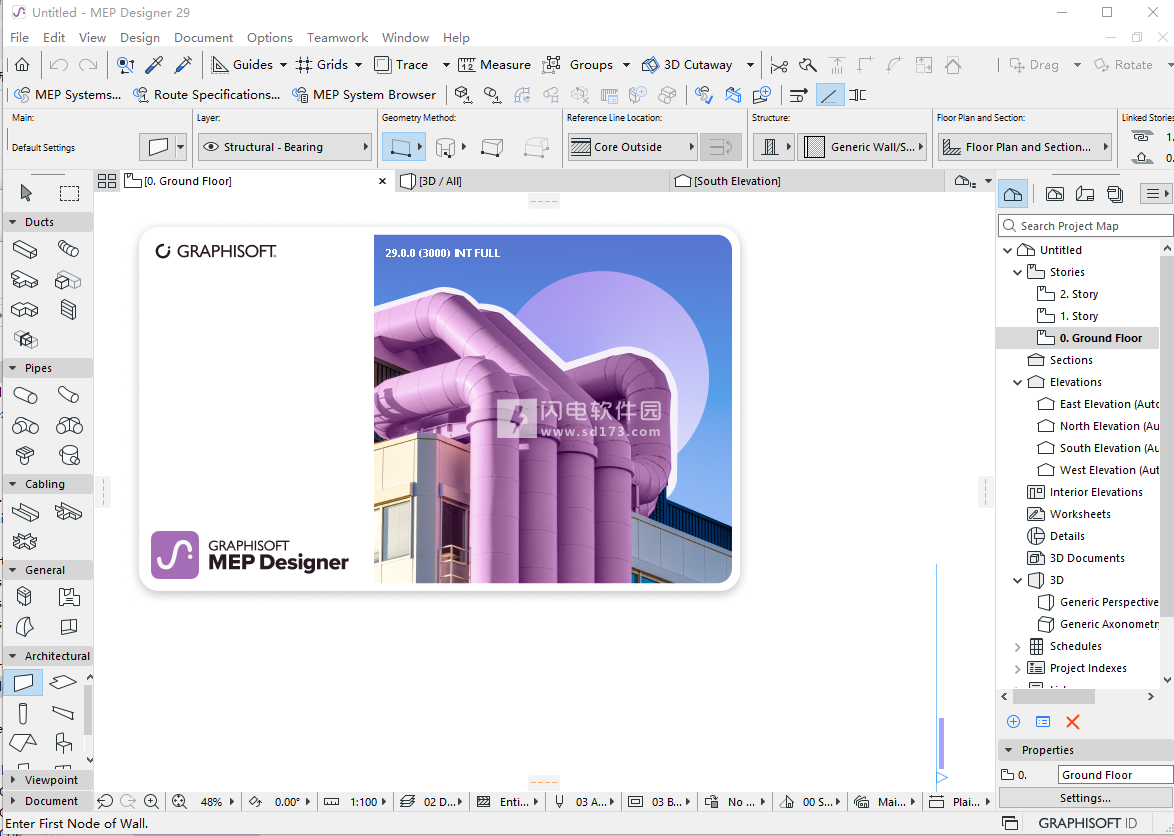1174x836 pixels.
Task: Select the Arrow selection tool
Action: pos(26,193)
